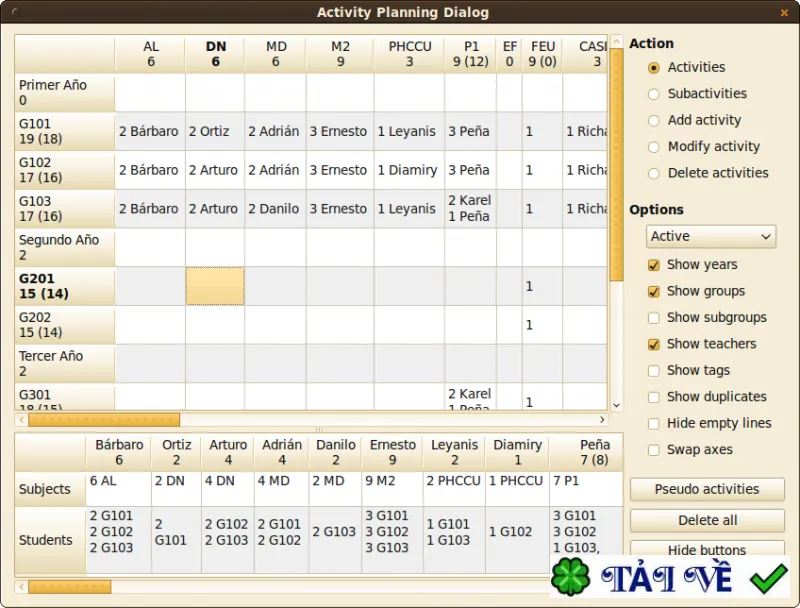Click the green checkmark icon

pos(768,578)
